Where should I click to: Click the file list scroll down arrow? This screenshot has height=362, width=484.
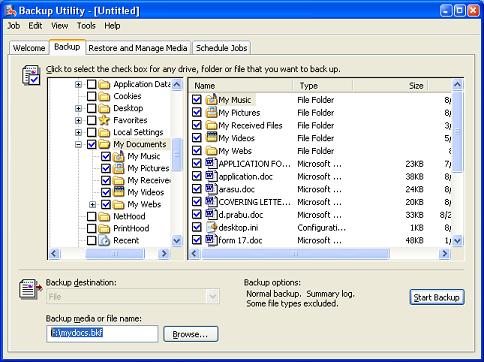coord(457,240)
